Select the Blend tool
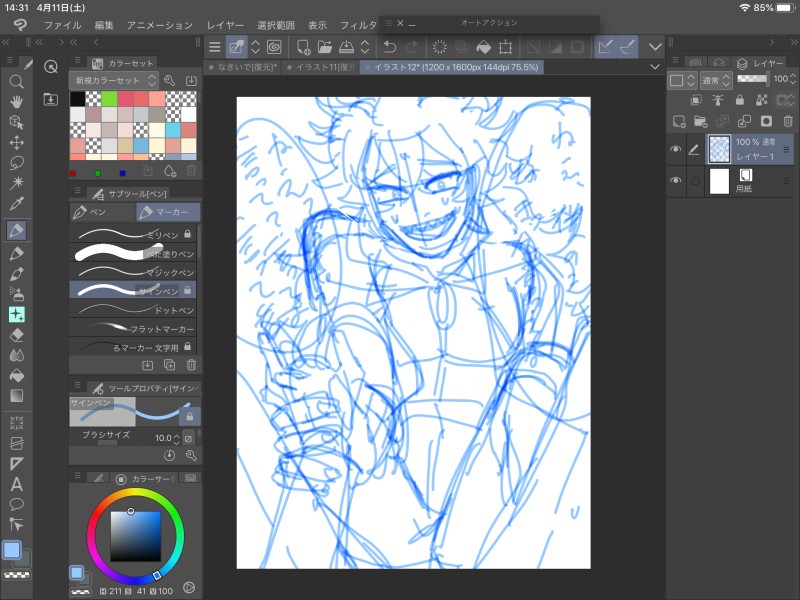 coord(16,355)
